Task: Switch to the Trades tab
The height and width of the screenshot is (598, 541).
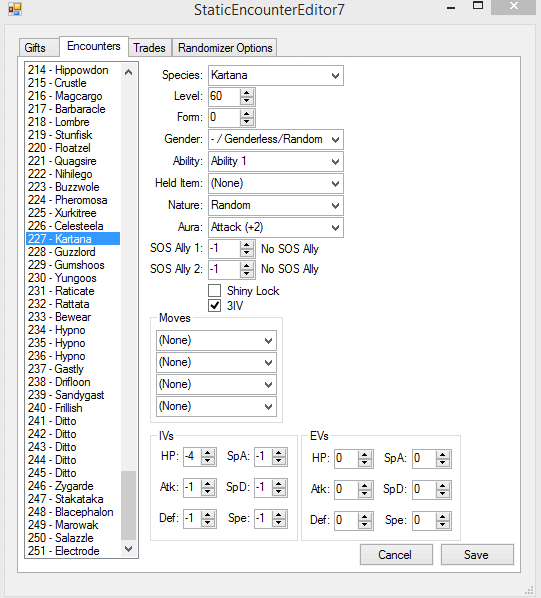Action: (x=149, y=48)
